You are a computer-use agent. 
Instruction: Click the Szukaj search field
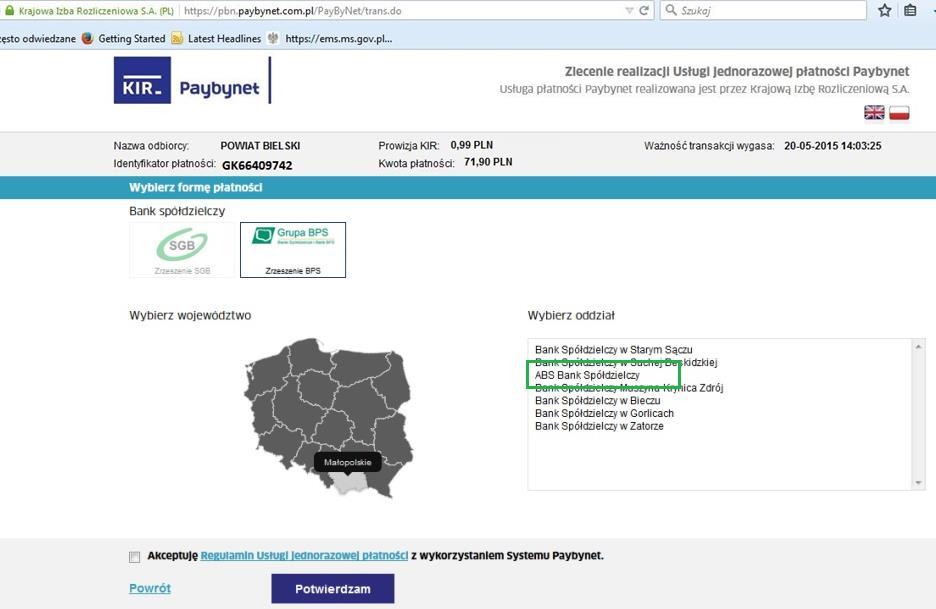(x=763, y=10)
